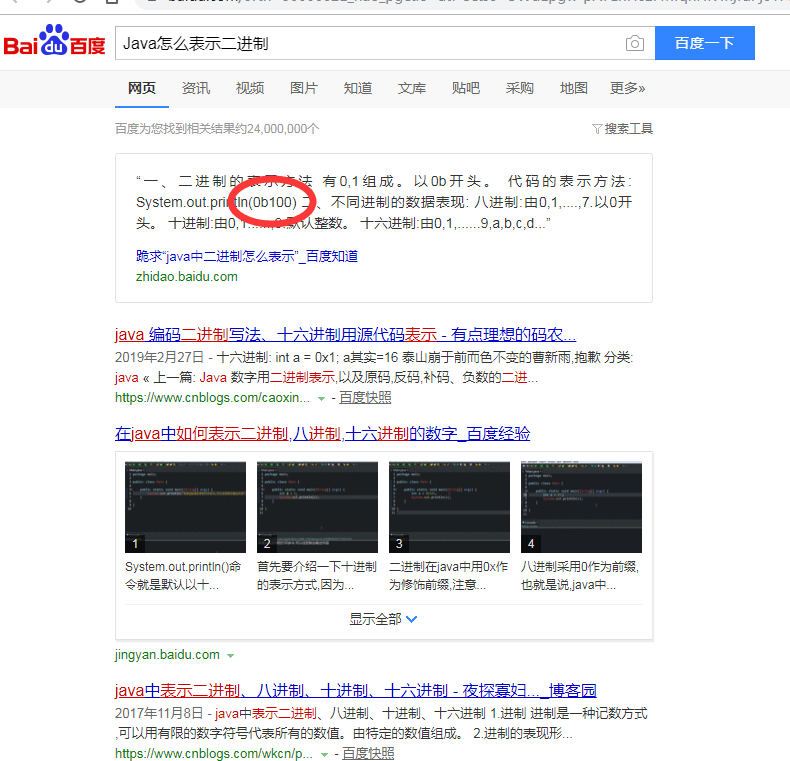The width and height of the screenshot is (790, 761).
Task: Select the 网页 tab
Action: (x=142, y=88)
